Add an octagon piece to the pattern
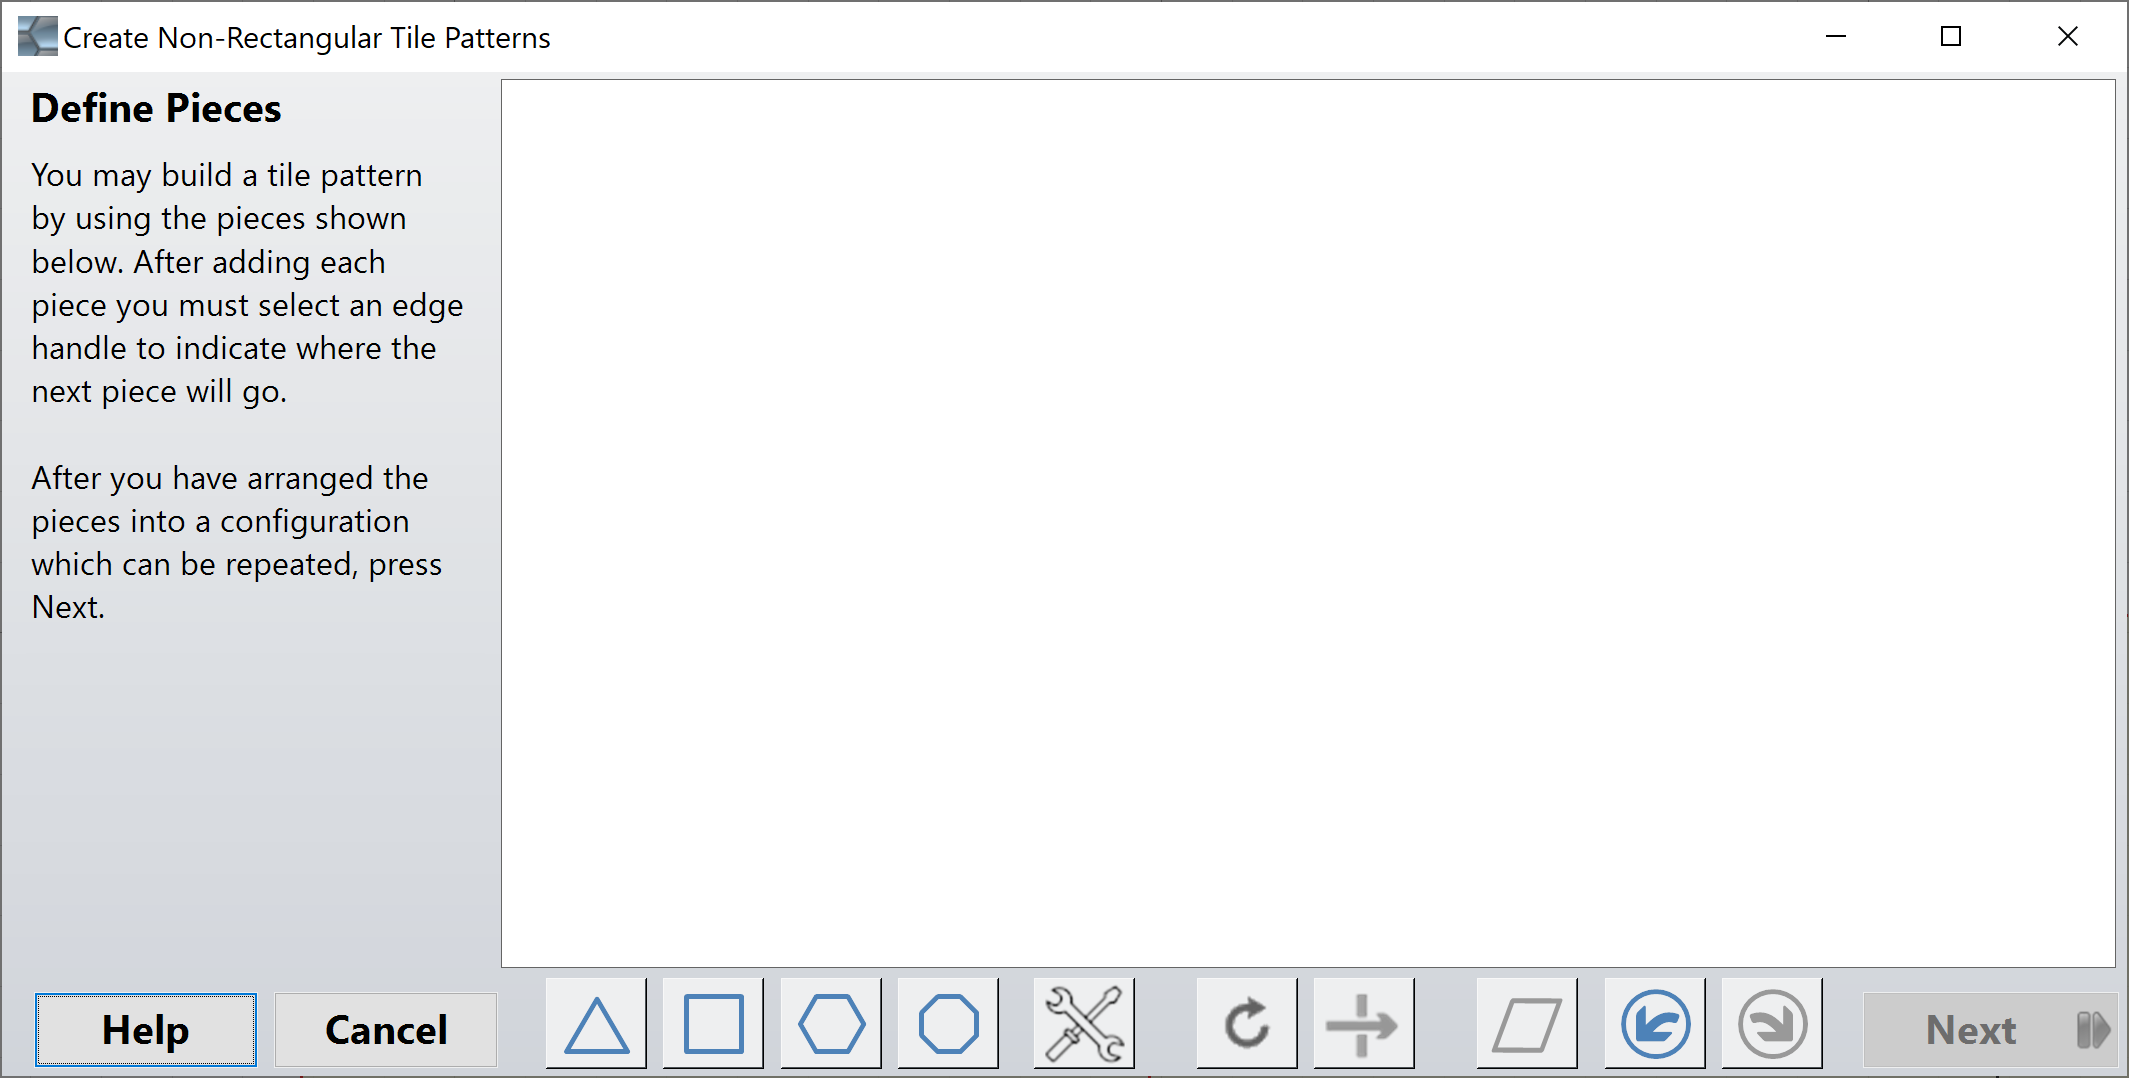This screenshot has width=2129, height=1078. click(948, 1024)
